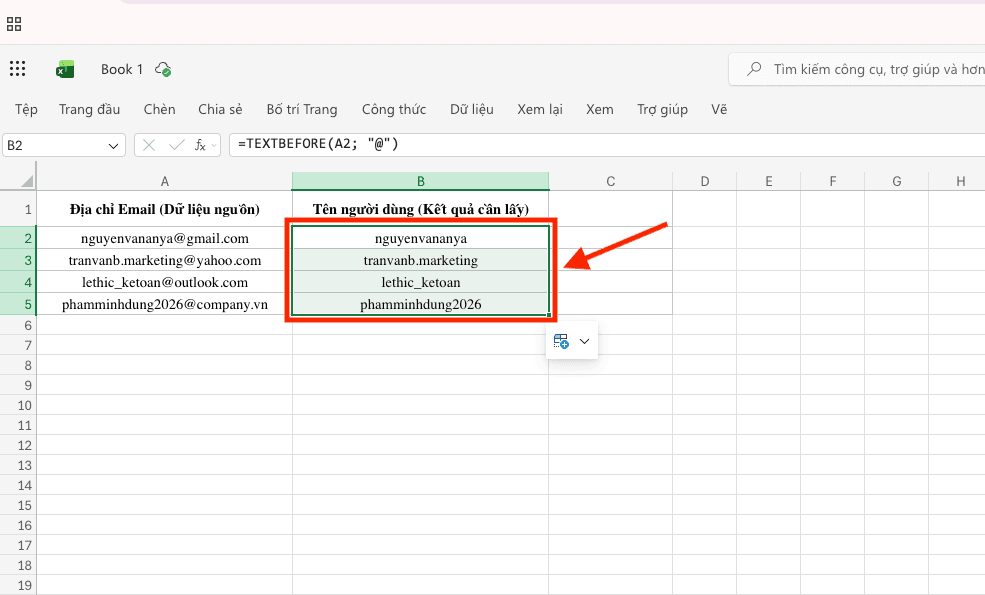Open the Tệp menu

[x=26, y=109]
